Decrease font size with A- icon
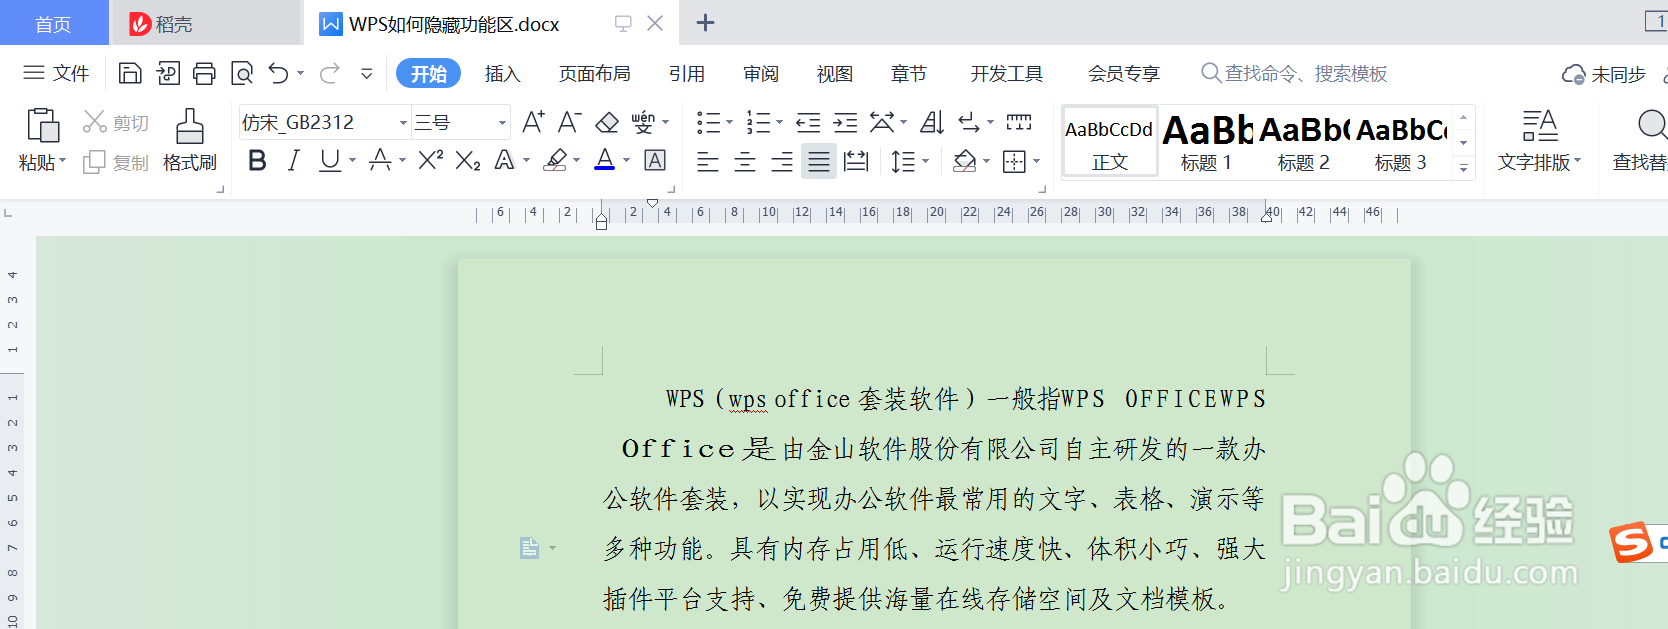Screen dimensions: 1668x629 (569, 122)
